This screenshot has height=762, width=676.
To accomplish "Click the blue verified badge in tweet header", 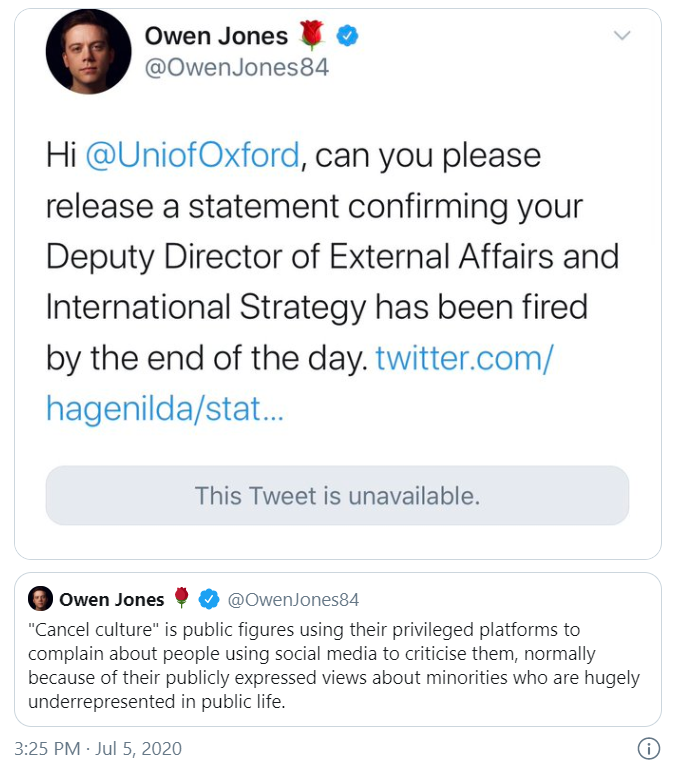I will click(x=346, y=37).
